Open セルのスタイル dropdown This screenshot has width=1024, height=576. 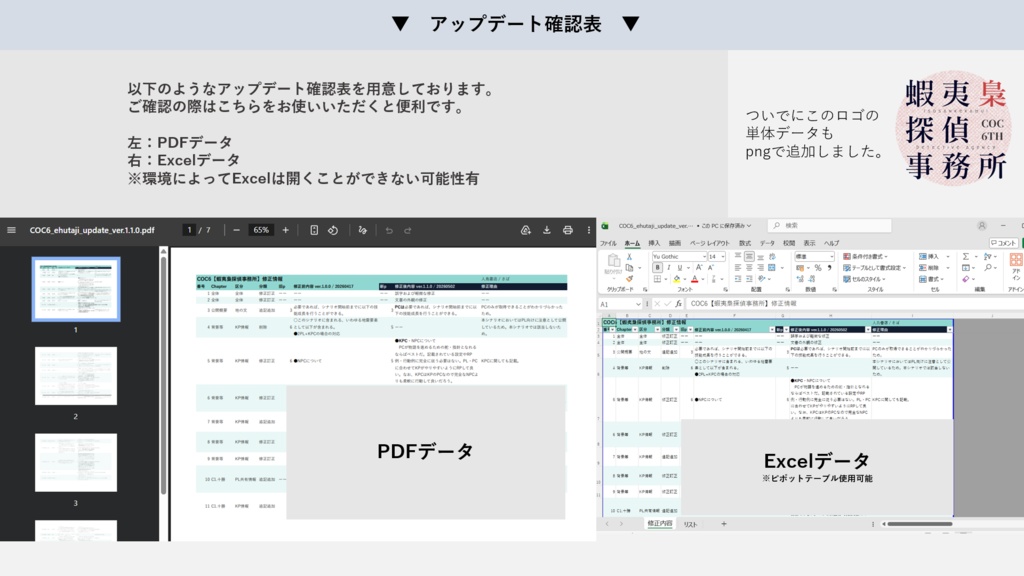coord(864,279)
